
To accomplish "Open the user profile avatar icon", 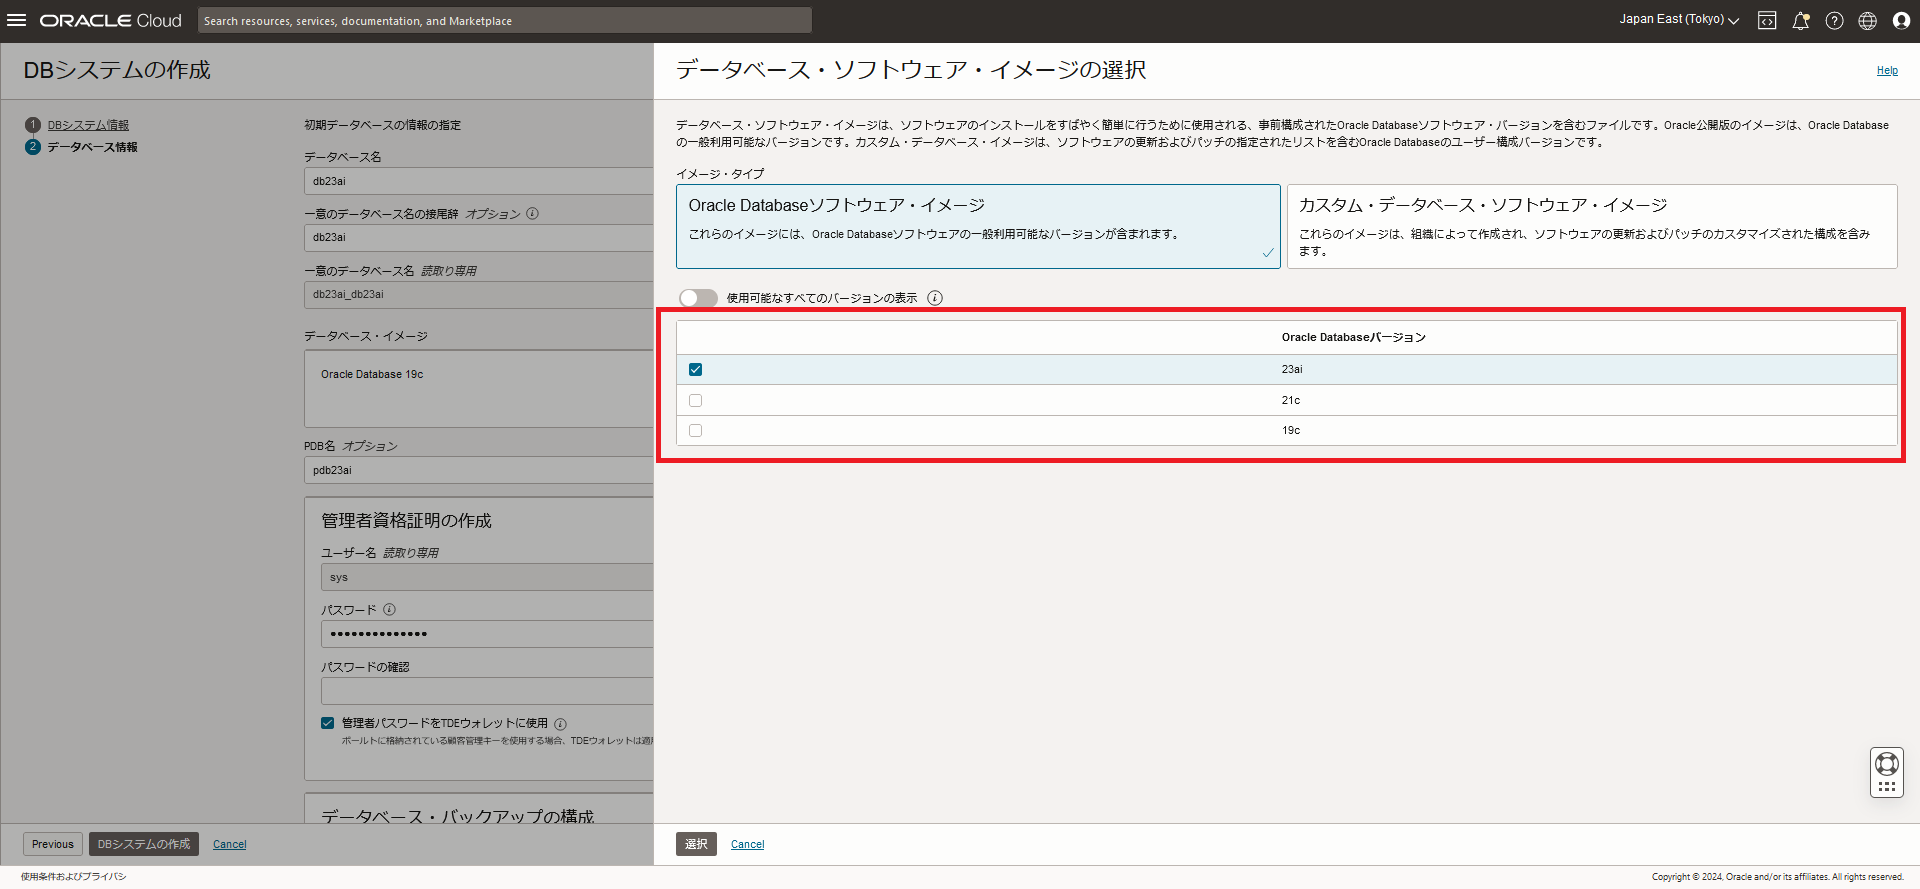I will pos(1901,20).
